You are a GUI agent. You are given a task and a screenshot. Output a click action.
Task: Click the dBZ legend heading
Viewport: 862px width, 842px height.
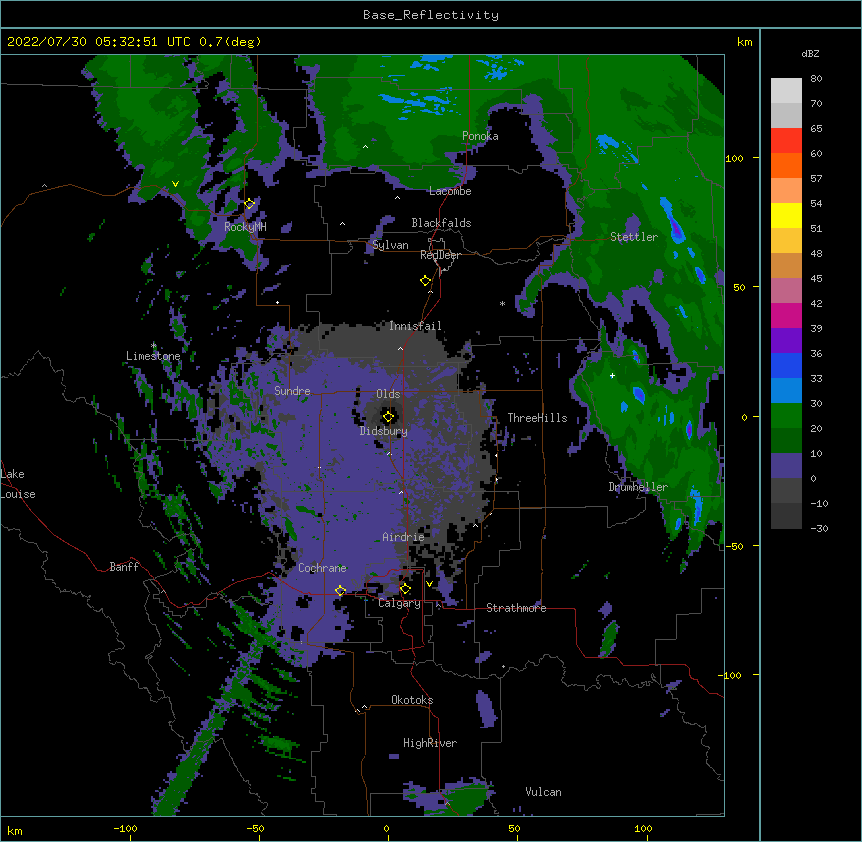[810, 54]
